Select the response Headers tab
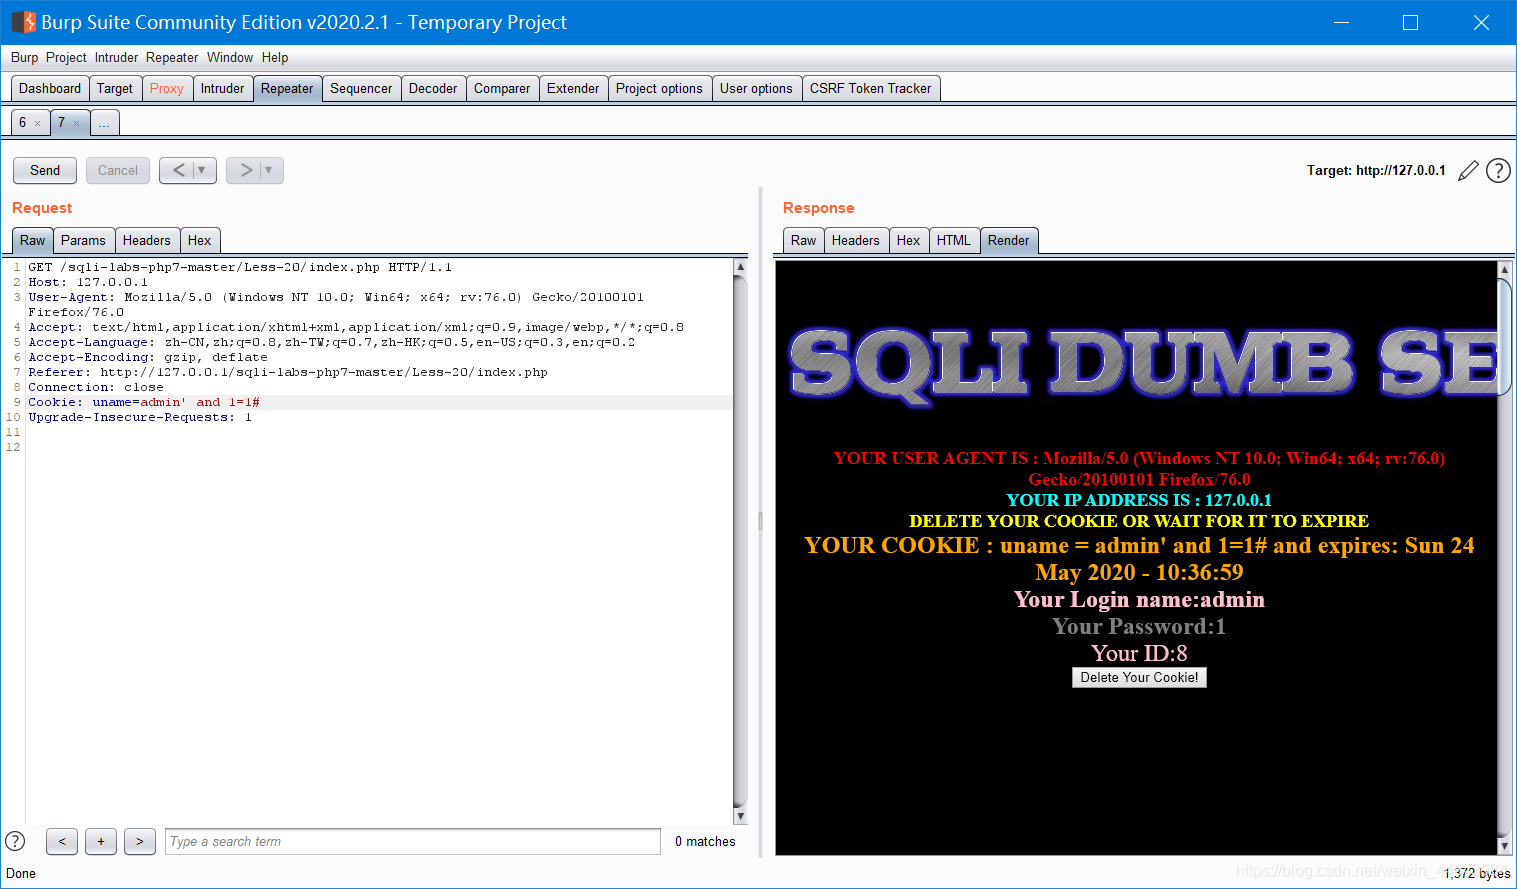The height and width of the screenshot is (889, 1517). pyautogui.click(x=856, y=240)
